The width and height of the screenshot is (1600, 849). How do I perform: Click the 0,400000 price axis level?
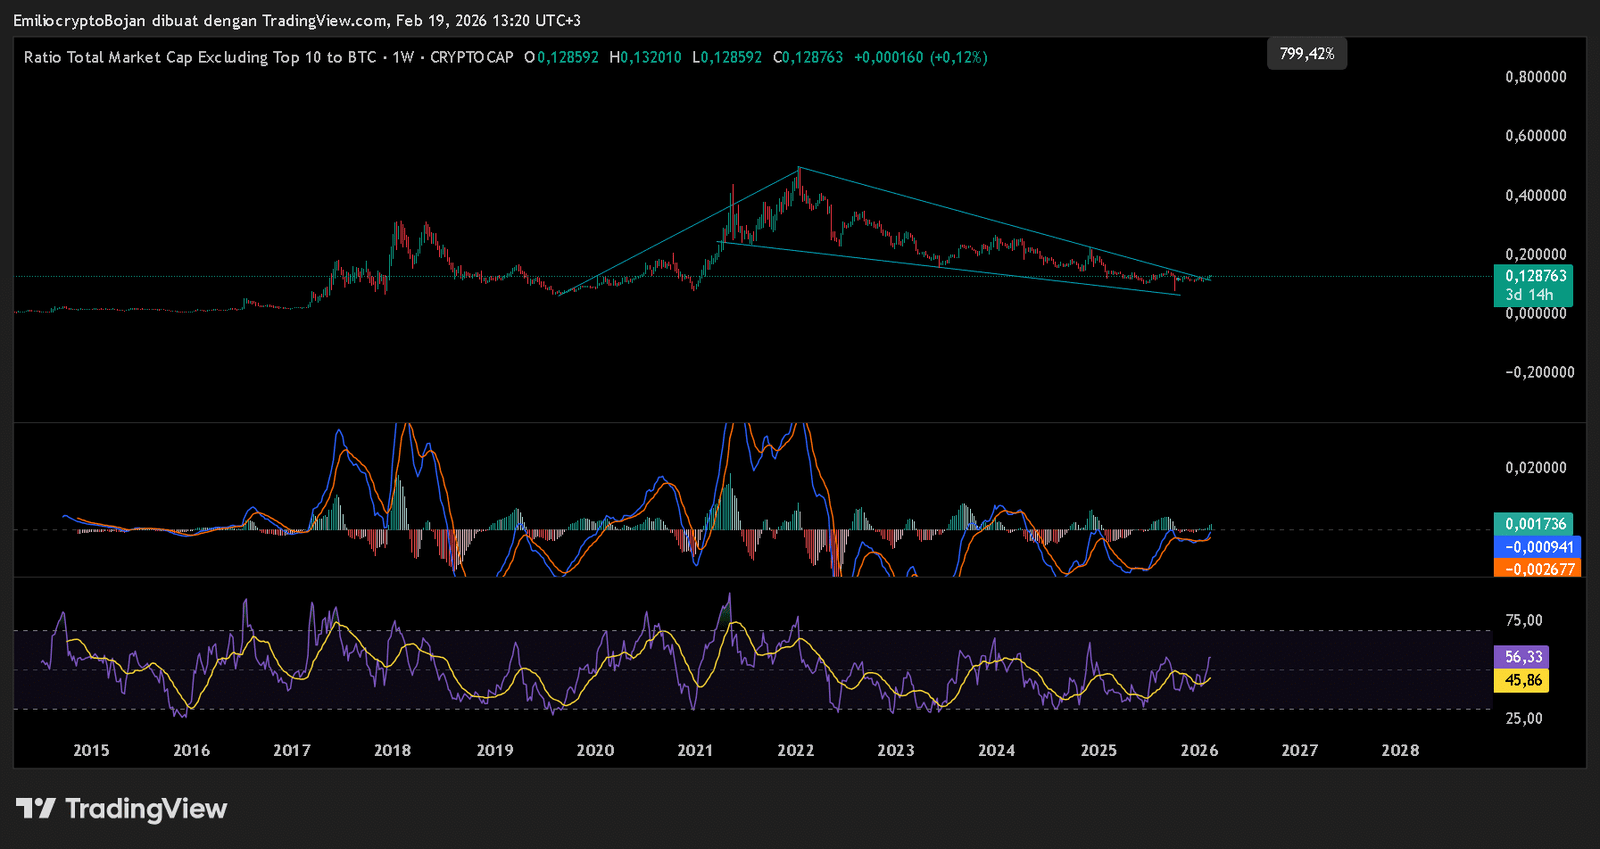[x=1535, y=195]
